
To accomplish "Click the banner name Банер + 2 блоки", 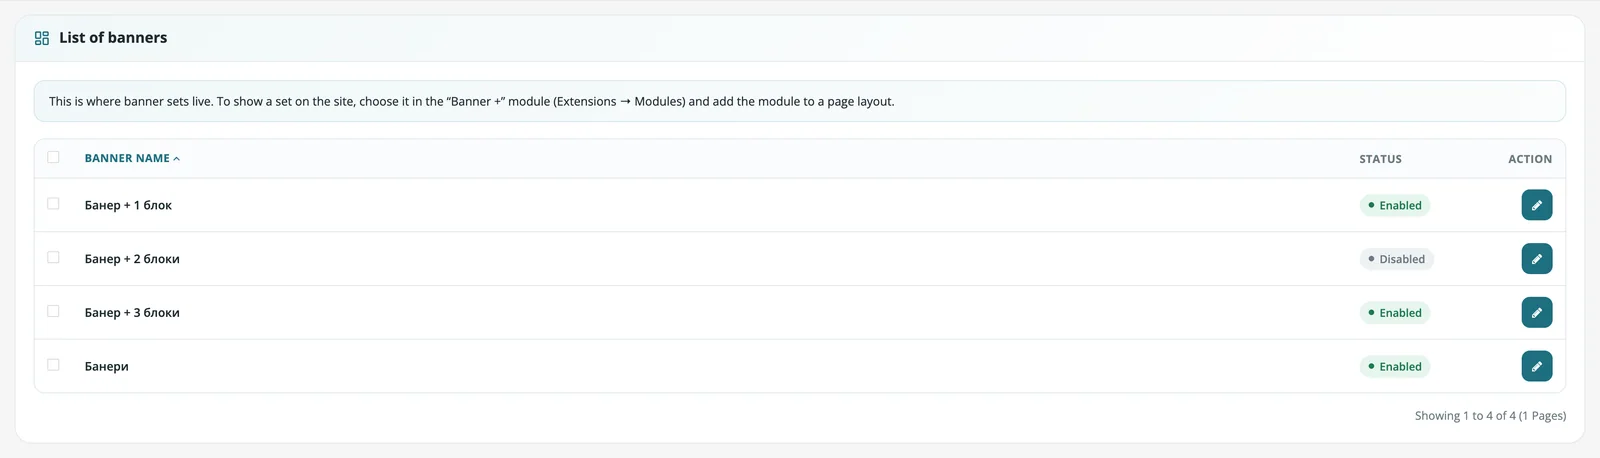I will (x=132, y=259).
